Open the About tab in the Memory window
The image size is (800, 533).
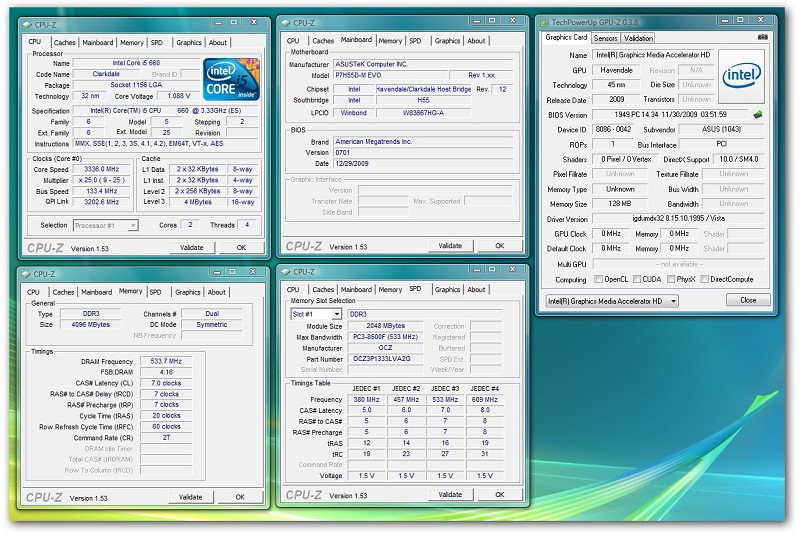coord(216,292)
